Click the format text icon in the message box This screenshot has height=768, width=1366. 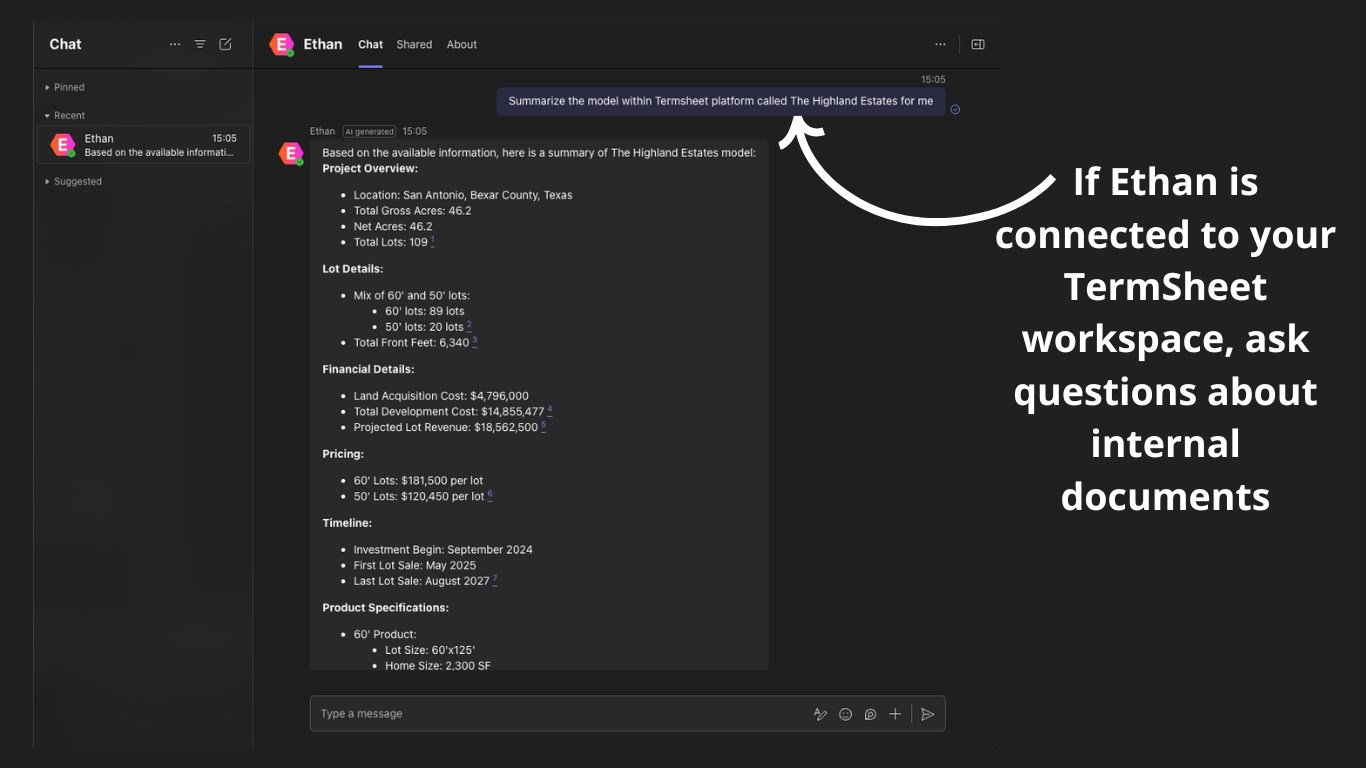[x=820, y=714]
